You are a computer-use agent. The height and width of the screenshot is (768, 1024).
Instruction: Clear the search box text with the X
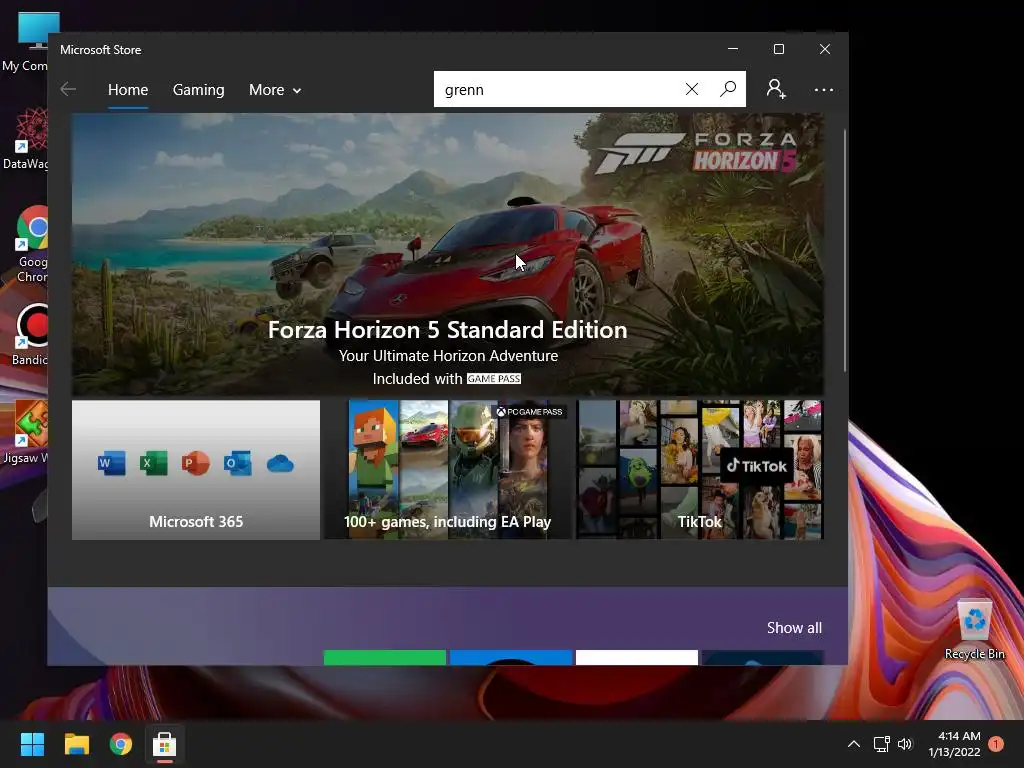[692, 89]
